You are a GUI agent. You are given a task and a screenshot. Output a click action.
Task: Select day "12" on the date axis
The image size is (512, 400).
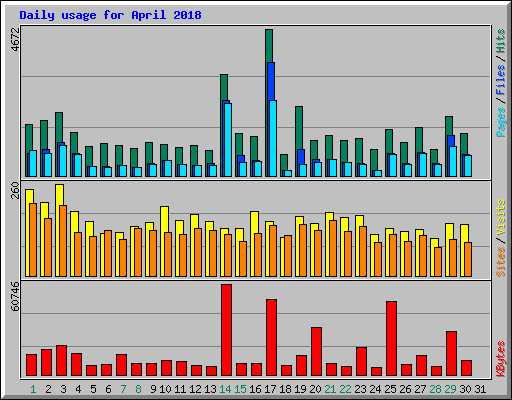[195, 389]
